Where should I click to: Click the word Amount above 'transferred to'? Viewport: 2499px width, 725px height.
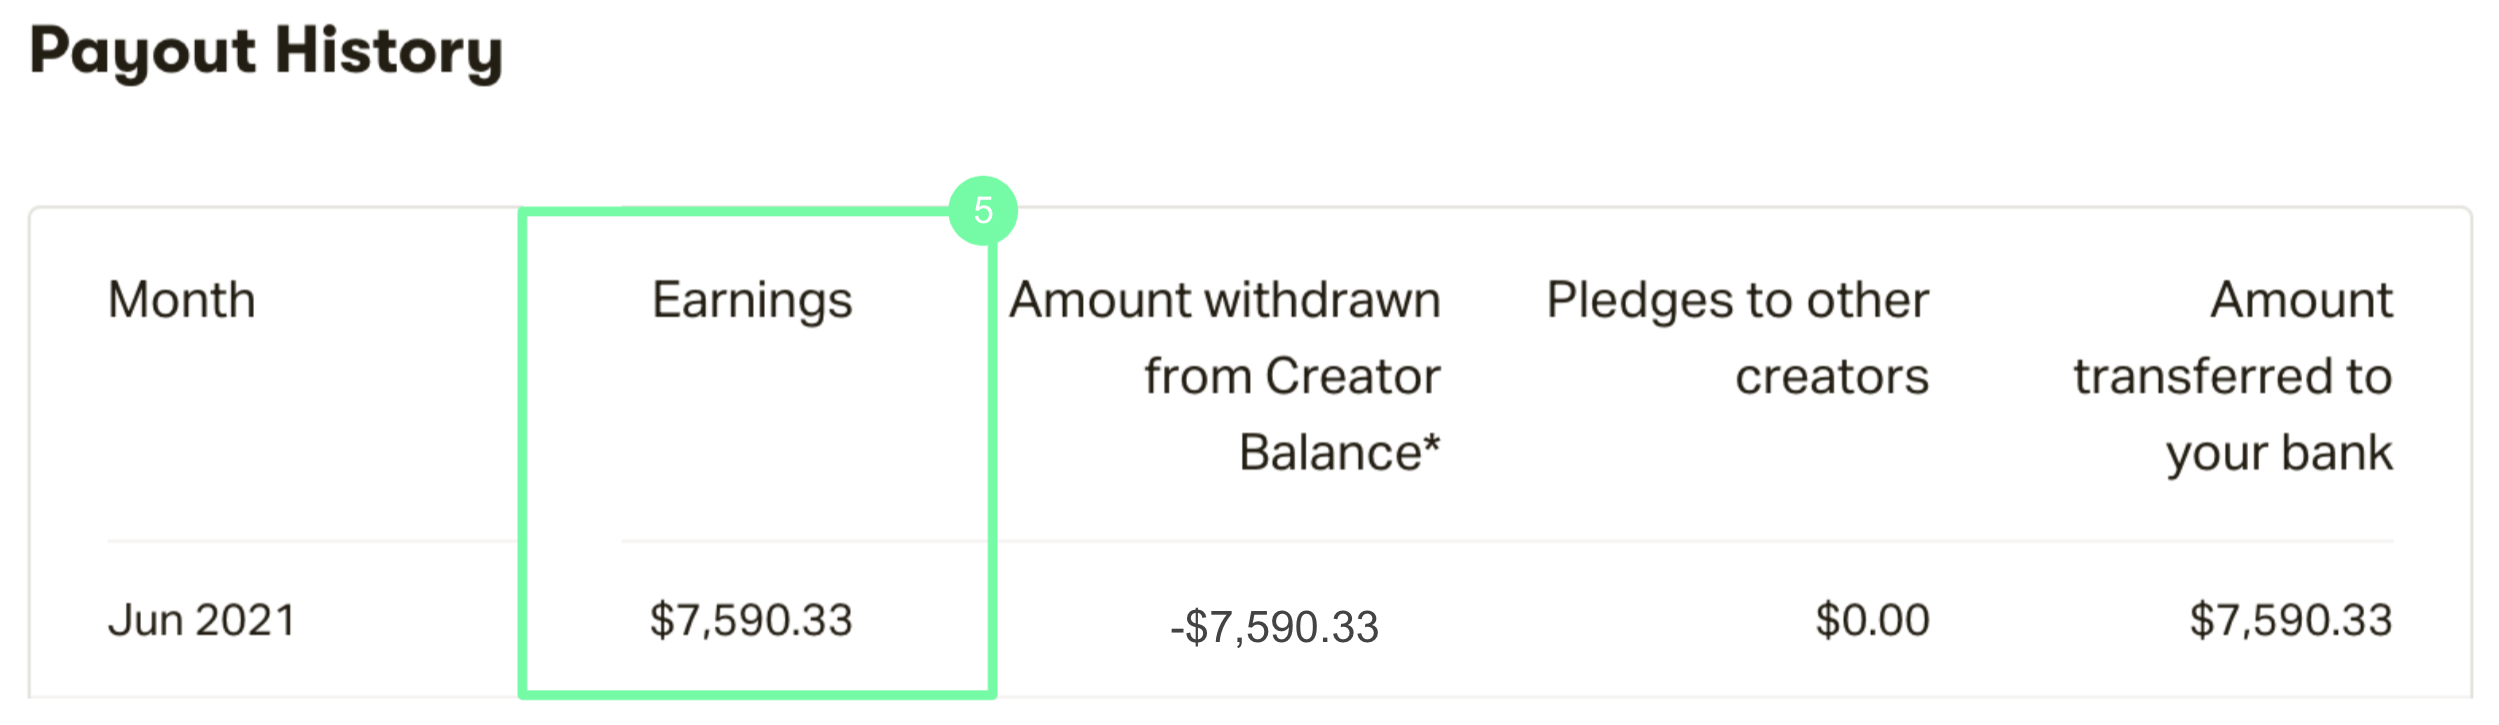point(2301,300)
